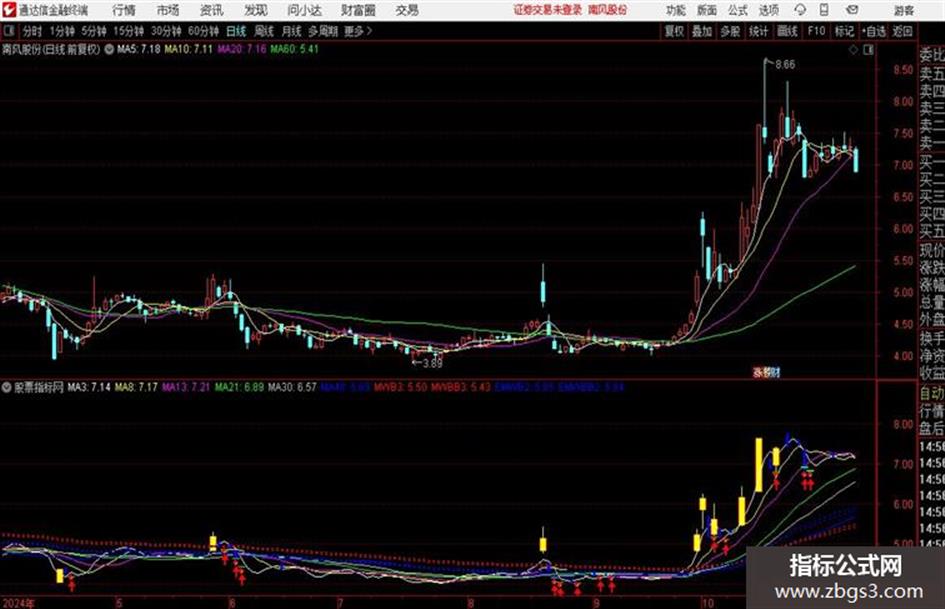Switch to the 15分钟 period tab
Screen dimensions: 945x609
tap(129, 31)
